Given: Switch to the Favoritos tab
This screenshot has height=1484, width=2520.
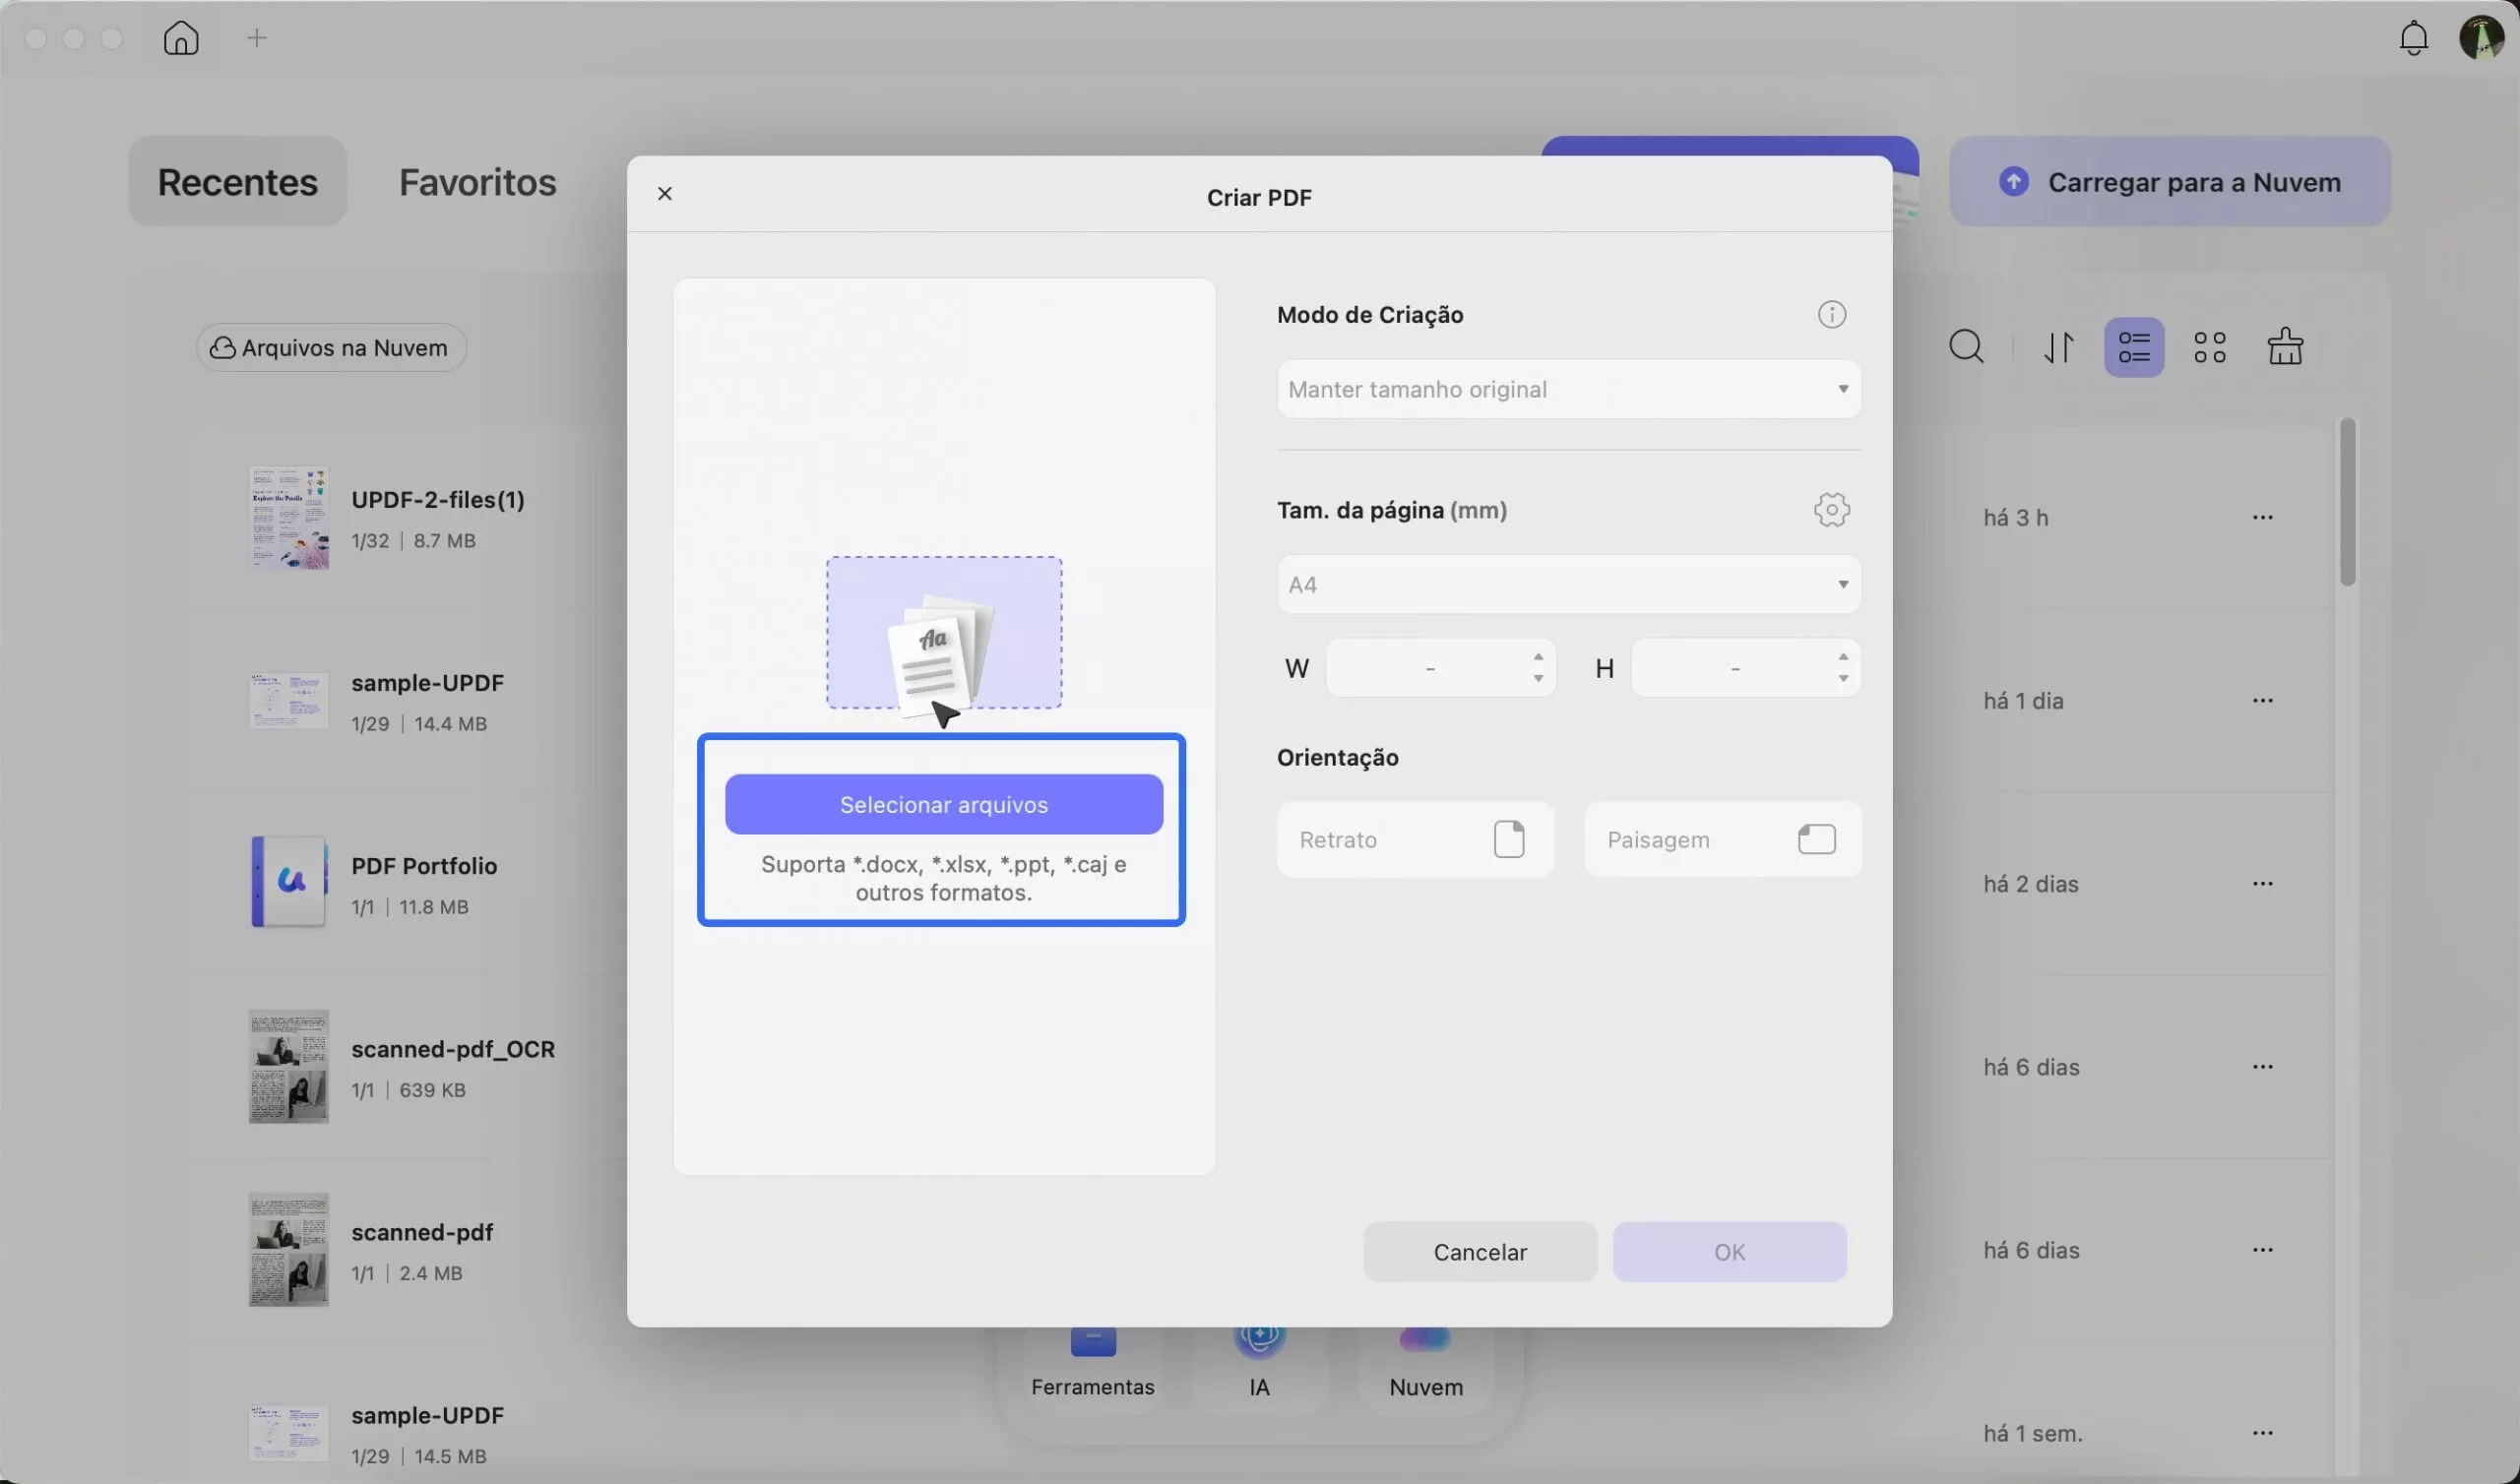Looking at the screenshot, I should coord(477,182).
